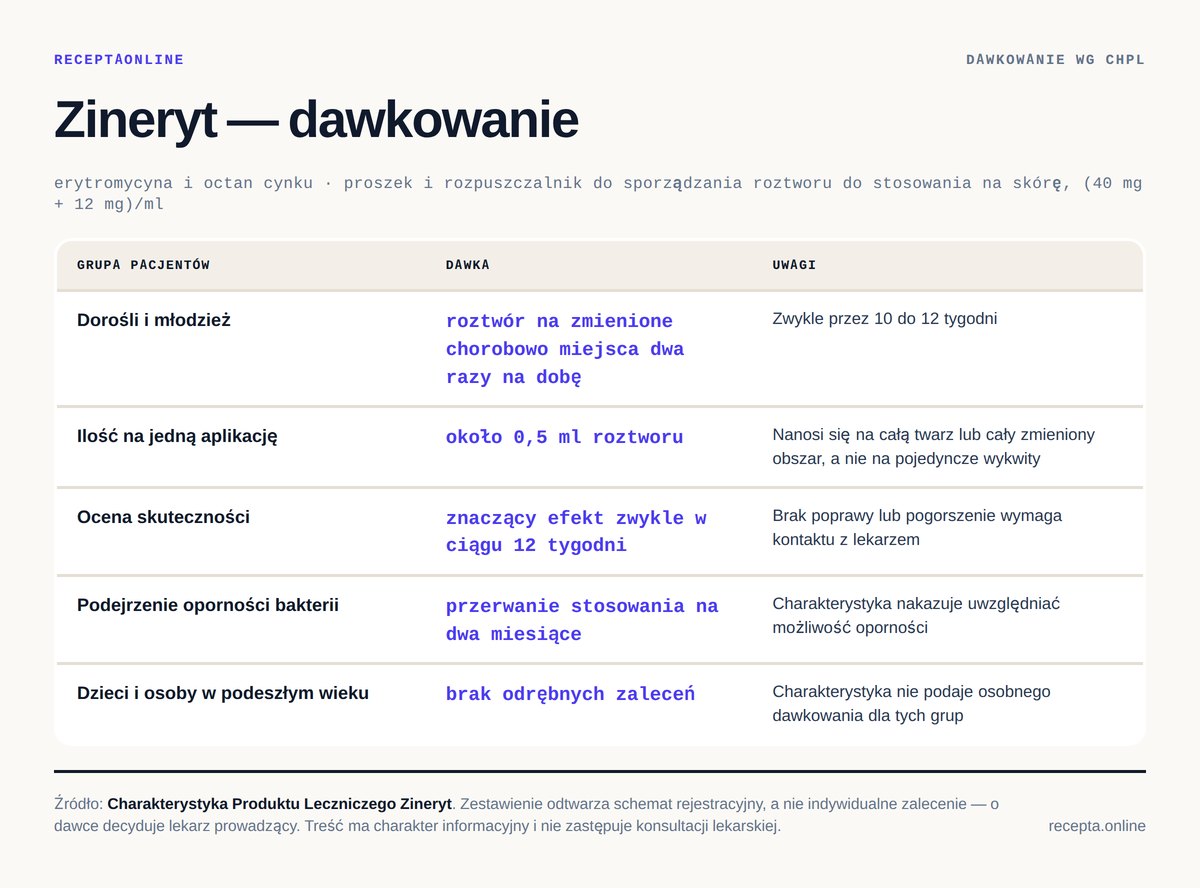Click 'Zwykle przez 10 do 12 tygodni'
The height and width of the screenshot is (888, 1200).
point(885,319)
